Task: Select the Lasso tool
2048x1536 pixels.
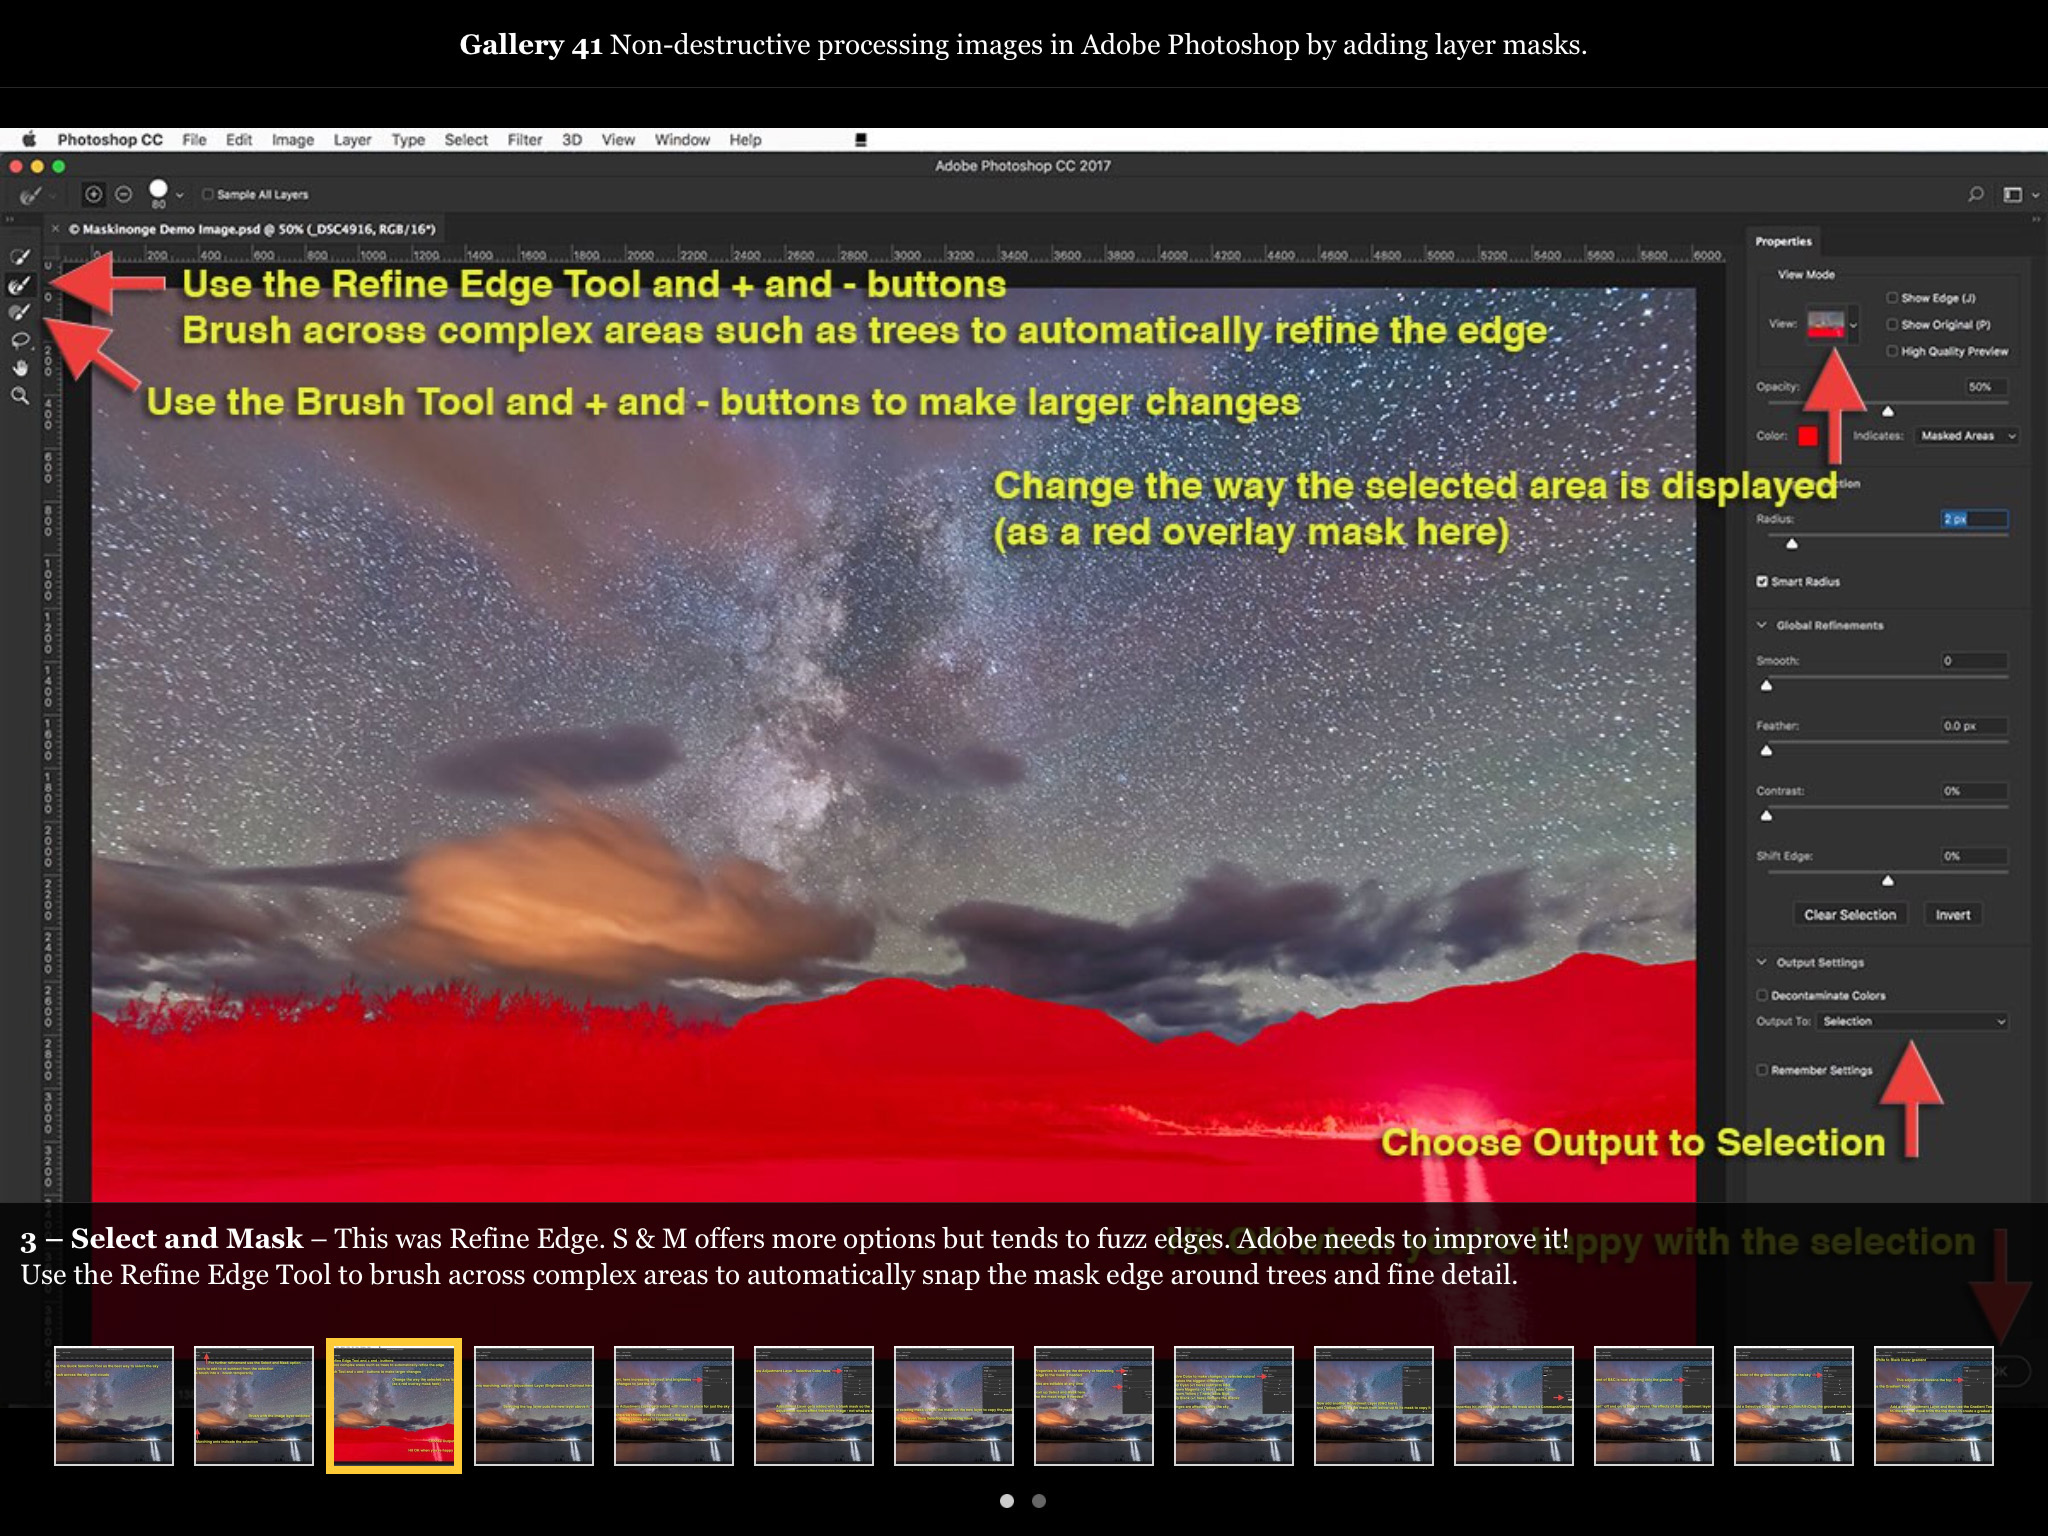Action: [20, 341]
